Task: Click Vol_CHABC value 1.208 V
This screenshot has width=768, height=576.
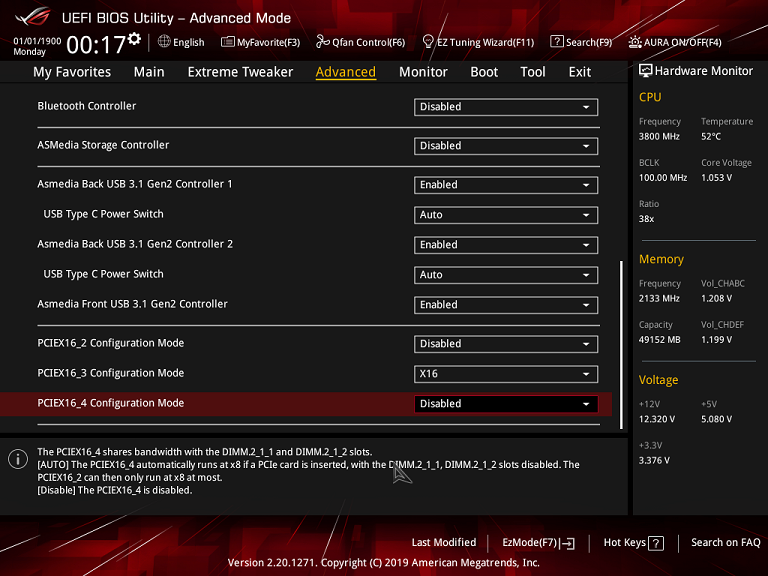Action: coord(717,299)
